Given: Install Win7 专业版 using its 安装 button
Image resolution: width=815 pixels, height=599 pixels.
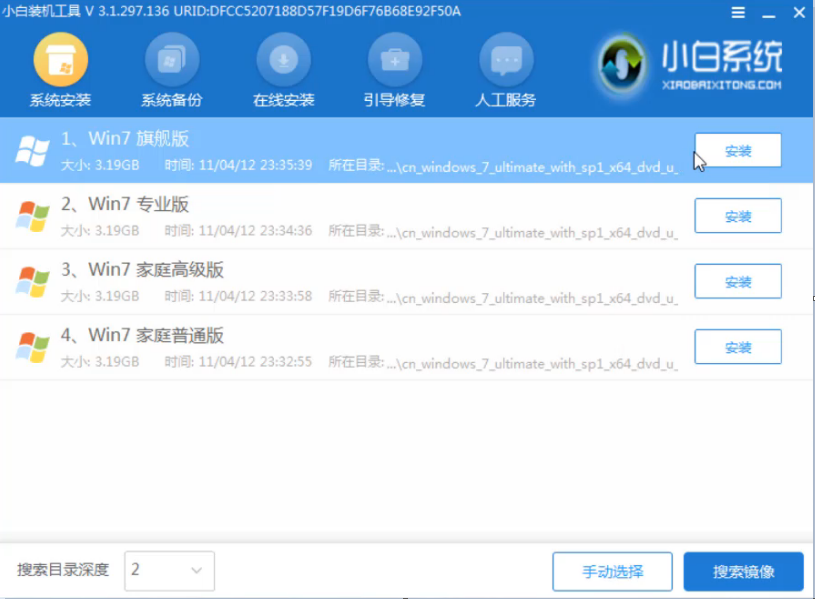Looking at the screenshot, I should coord(738,215).
